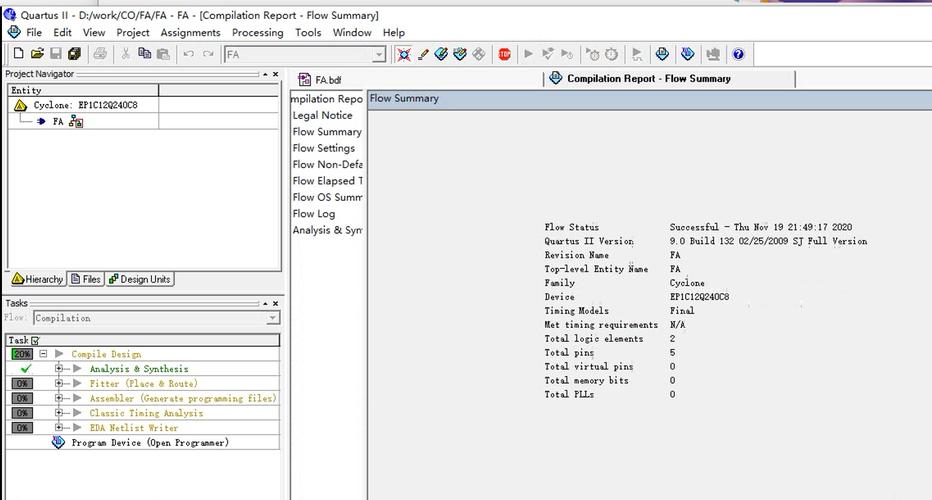
Task: Select the Files tab in Project Navigator
Action: 86,279
